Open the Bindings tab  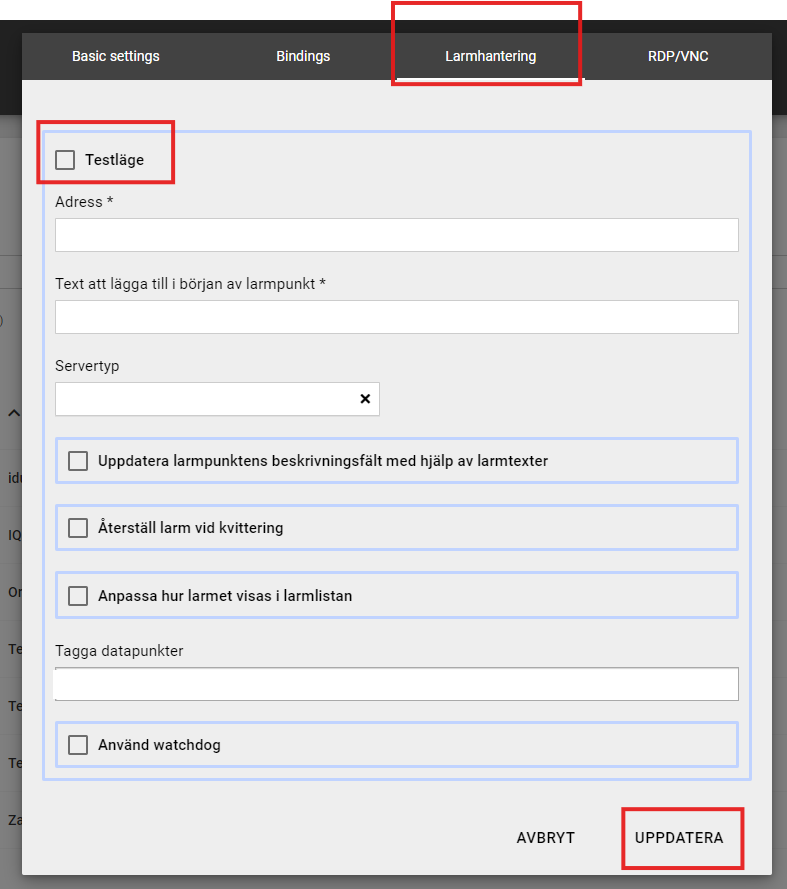303,56
